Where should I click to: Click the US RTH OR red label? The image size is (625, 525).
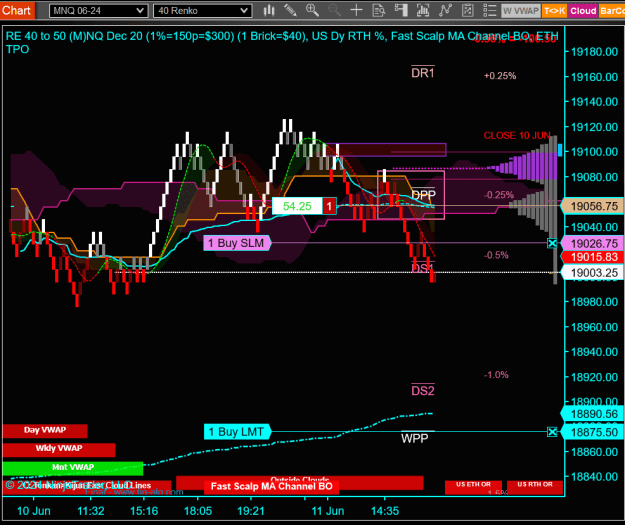coord(535,487)
